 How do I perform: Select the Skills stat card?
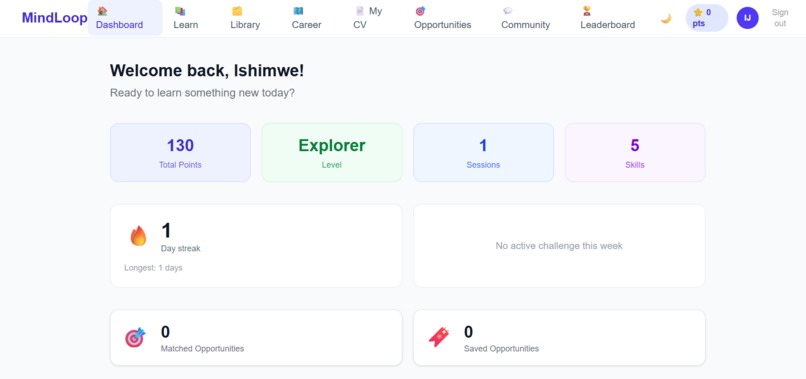635,152
